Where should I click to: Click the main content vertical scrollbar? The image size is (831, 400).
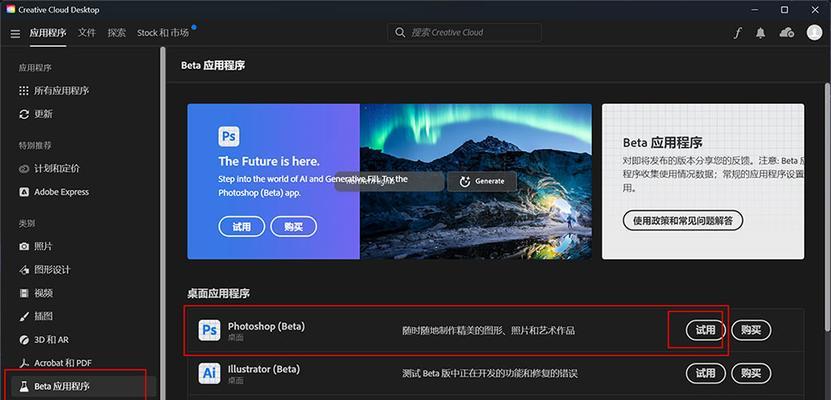pyautogui.click(x=827, y=207)
